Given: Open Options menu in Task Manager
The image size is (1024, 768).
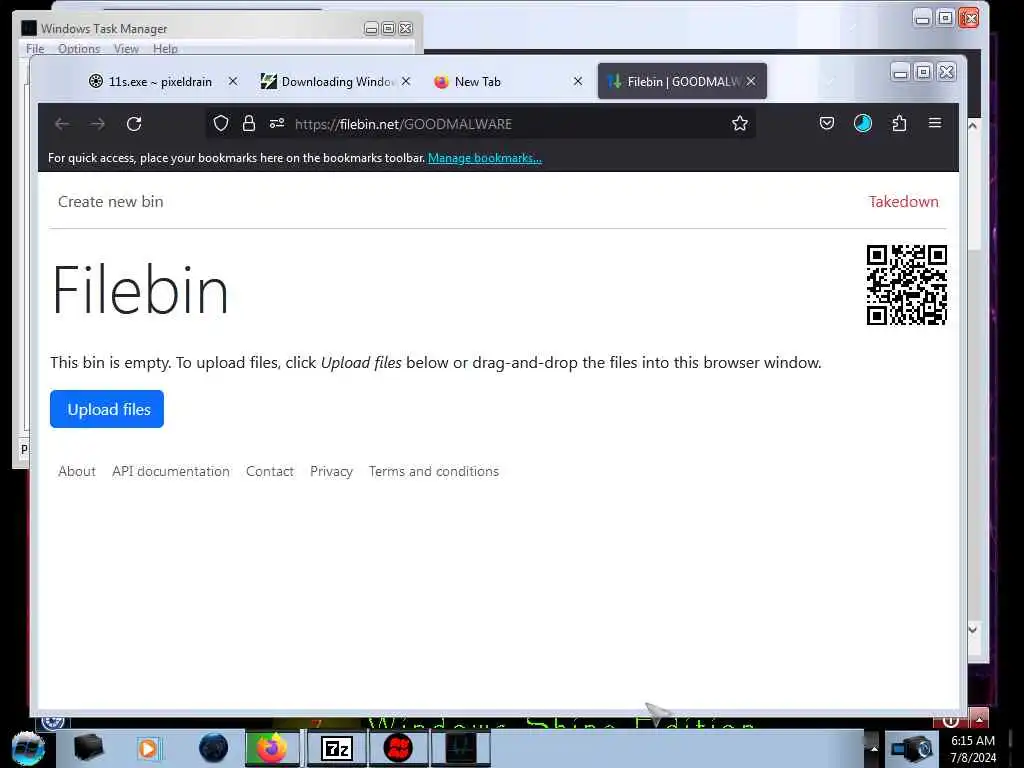Looking at the screenshot, I should pyautogui.click(x=79, y=49).
